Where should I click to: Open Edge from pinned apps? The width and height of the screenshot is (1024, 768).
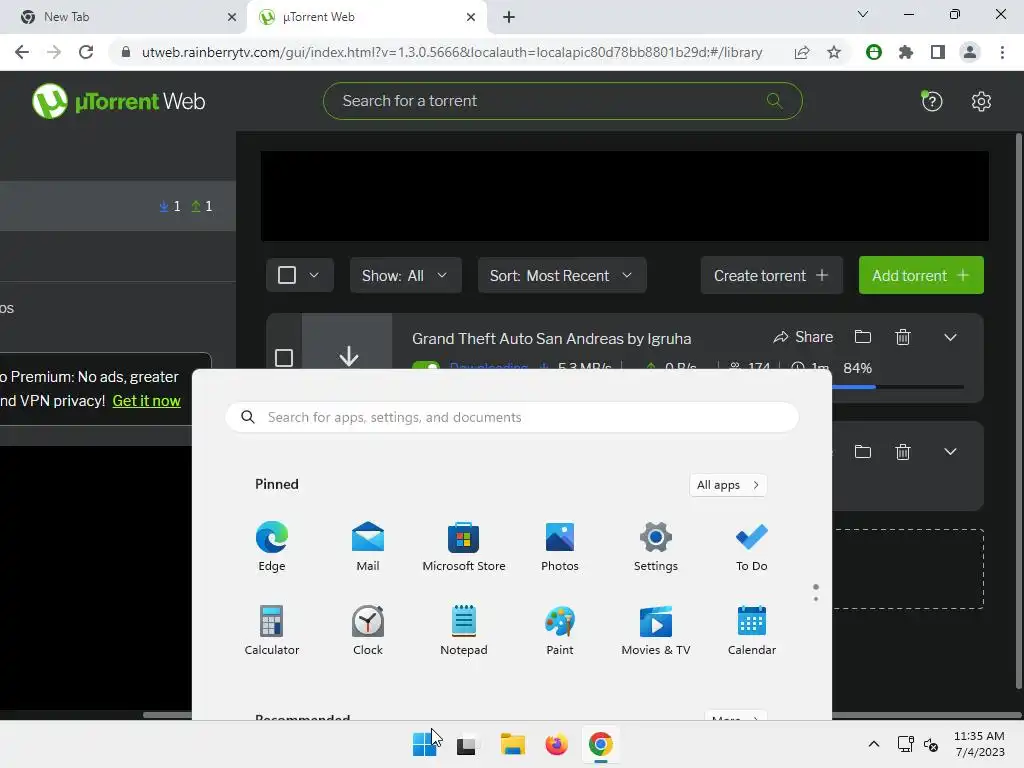(272, 547)
